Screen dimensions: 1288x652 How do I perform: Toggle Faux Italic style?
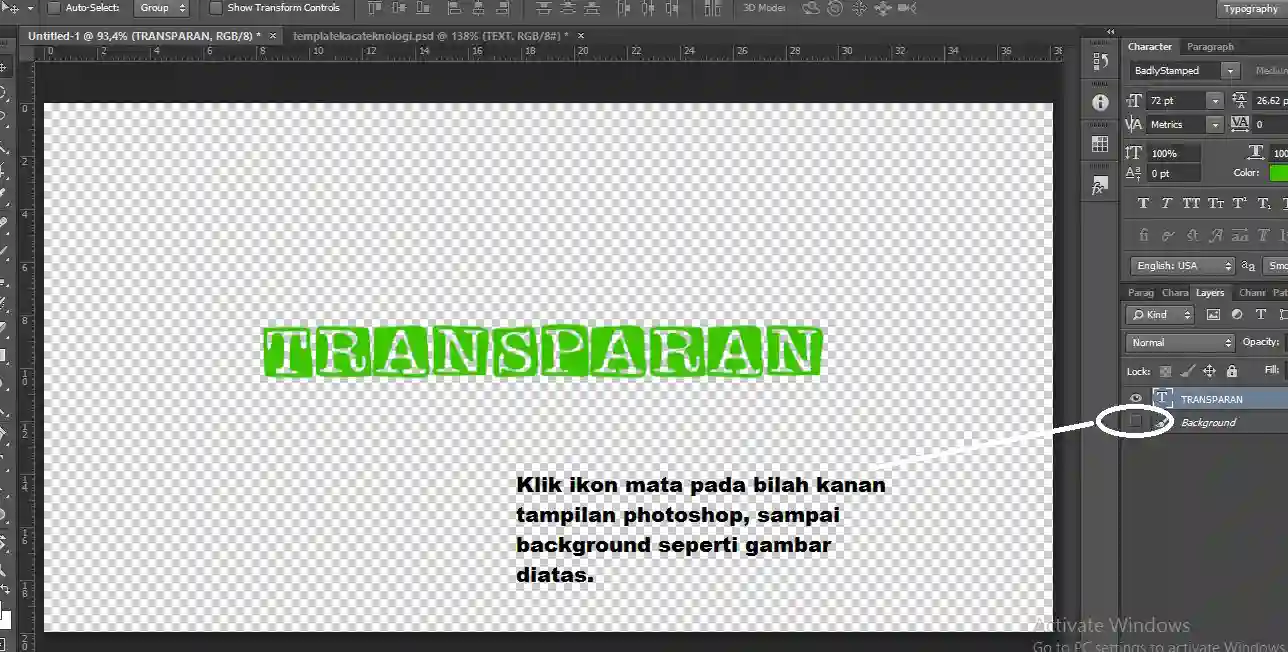point(1167,203)
